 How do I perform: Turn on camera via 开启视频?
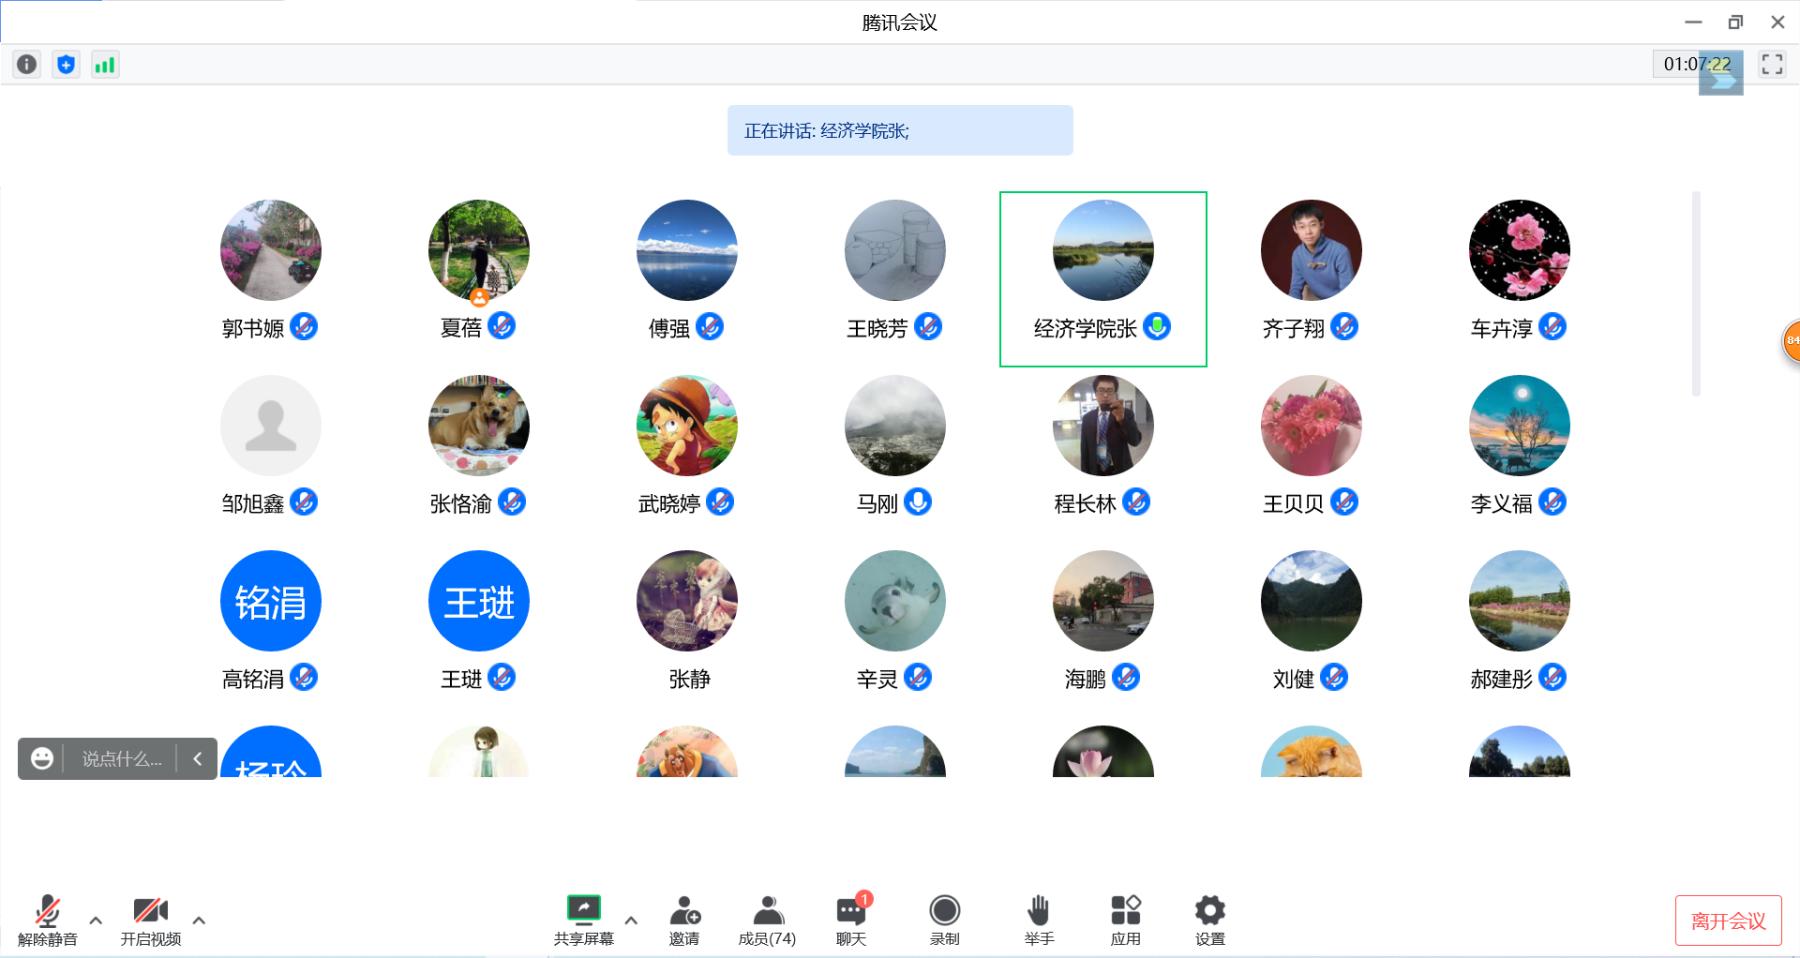(151, 920)
